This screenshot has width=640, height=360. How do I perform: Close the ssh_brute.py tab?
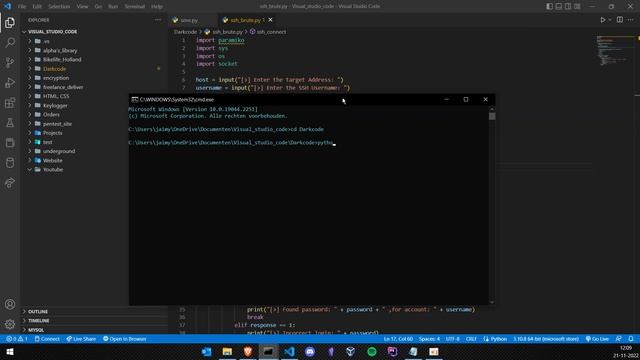[x=270, y=20]
